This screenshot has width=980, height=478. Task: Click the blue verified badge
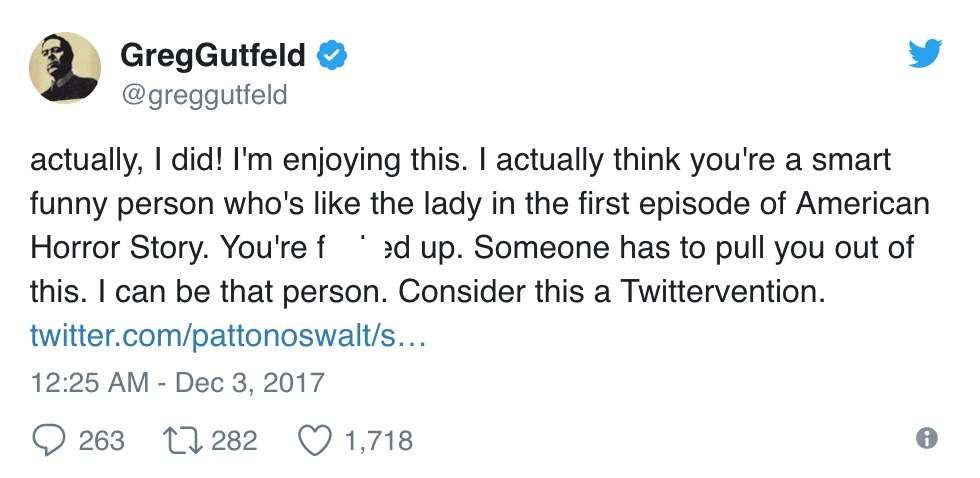[331, 54]
